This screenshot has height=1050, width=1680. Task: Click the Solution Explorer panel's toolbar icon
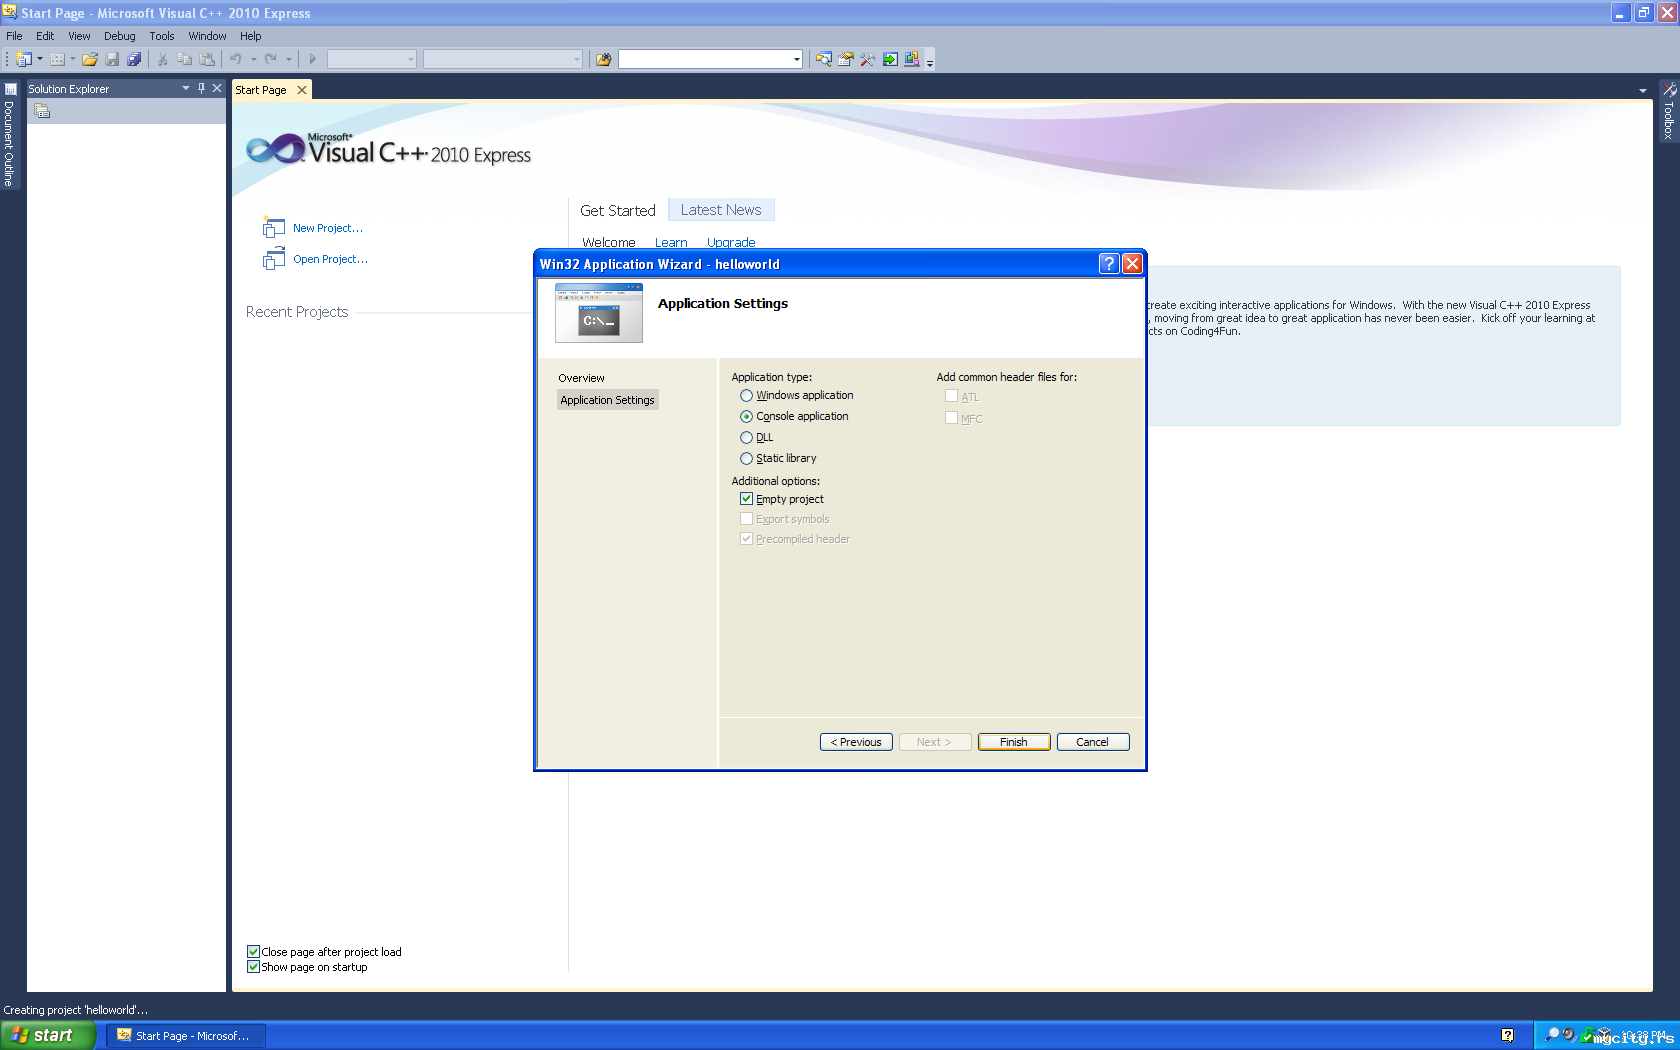(x=42, y=111)
